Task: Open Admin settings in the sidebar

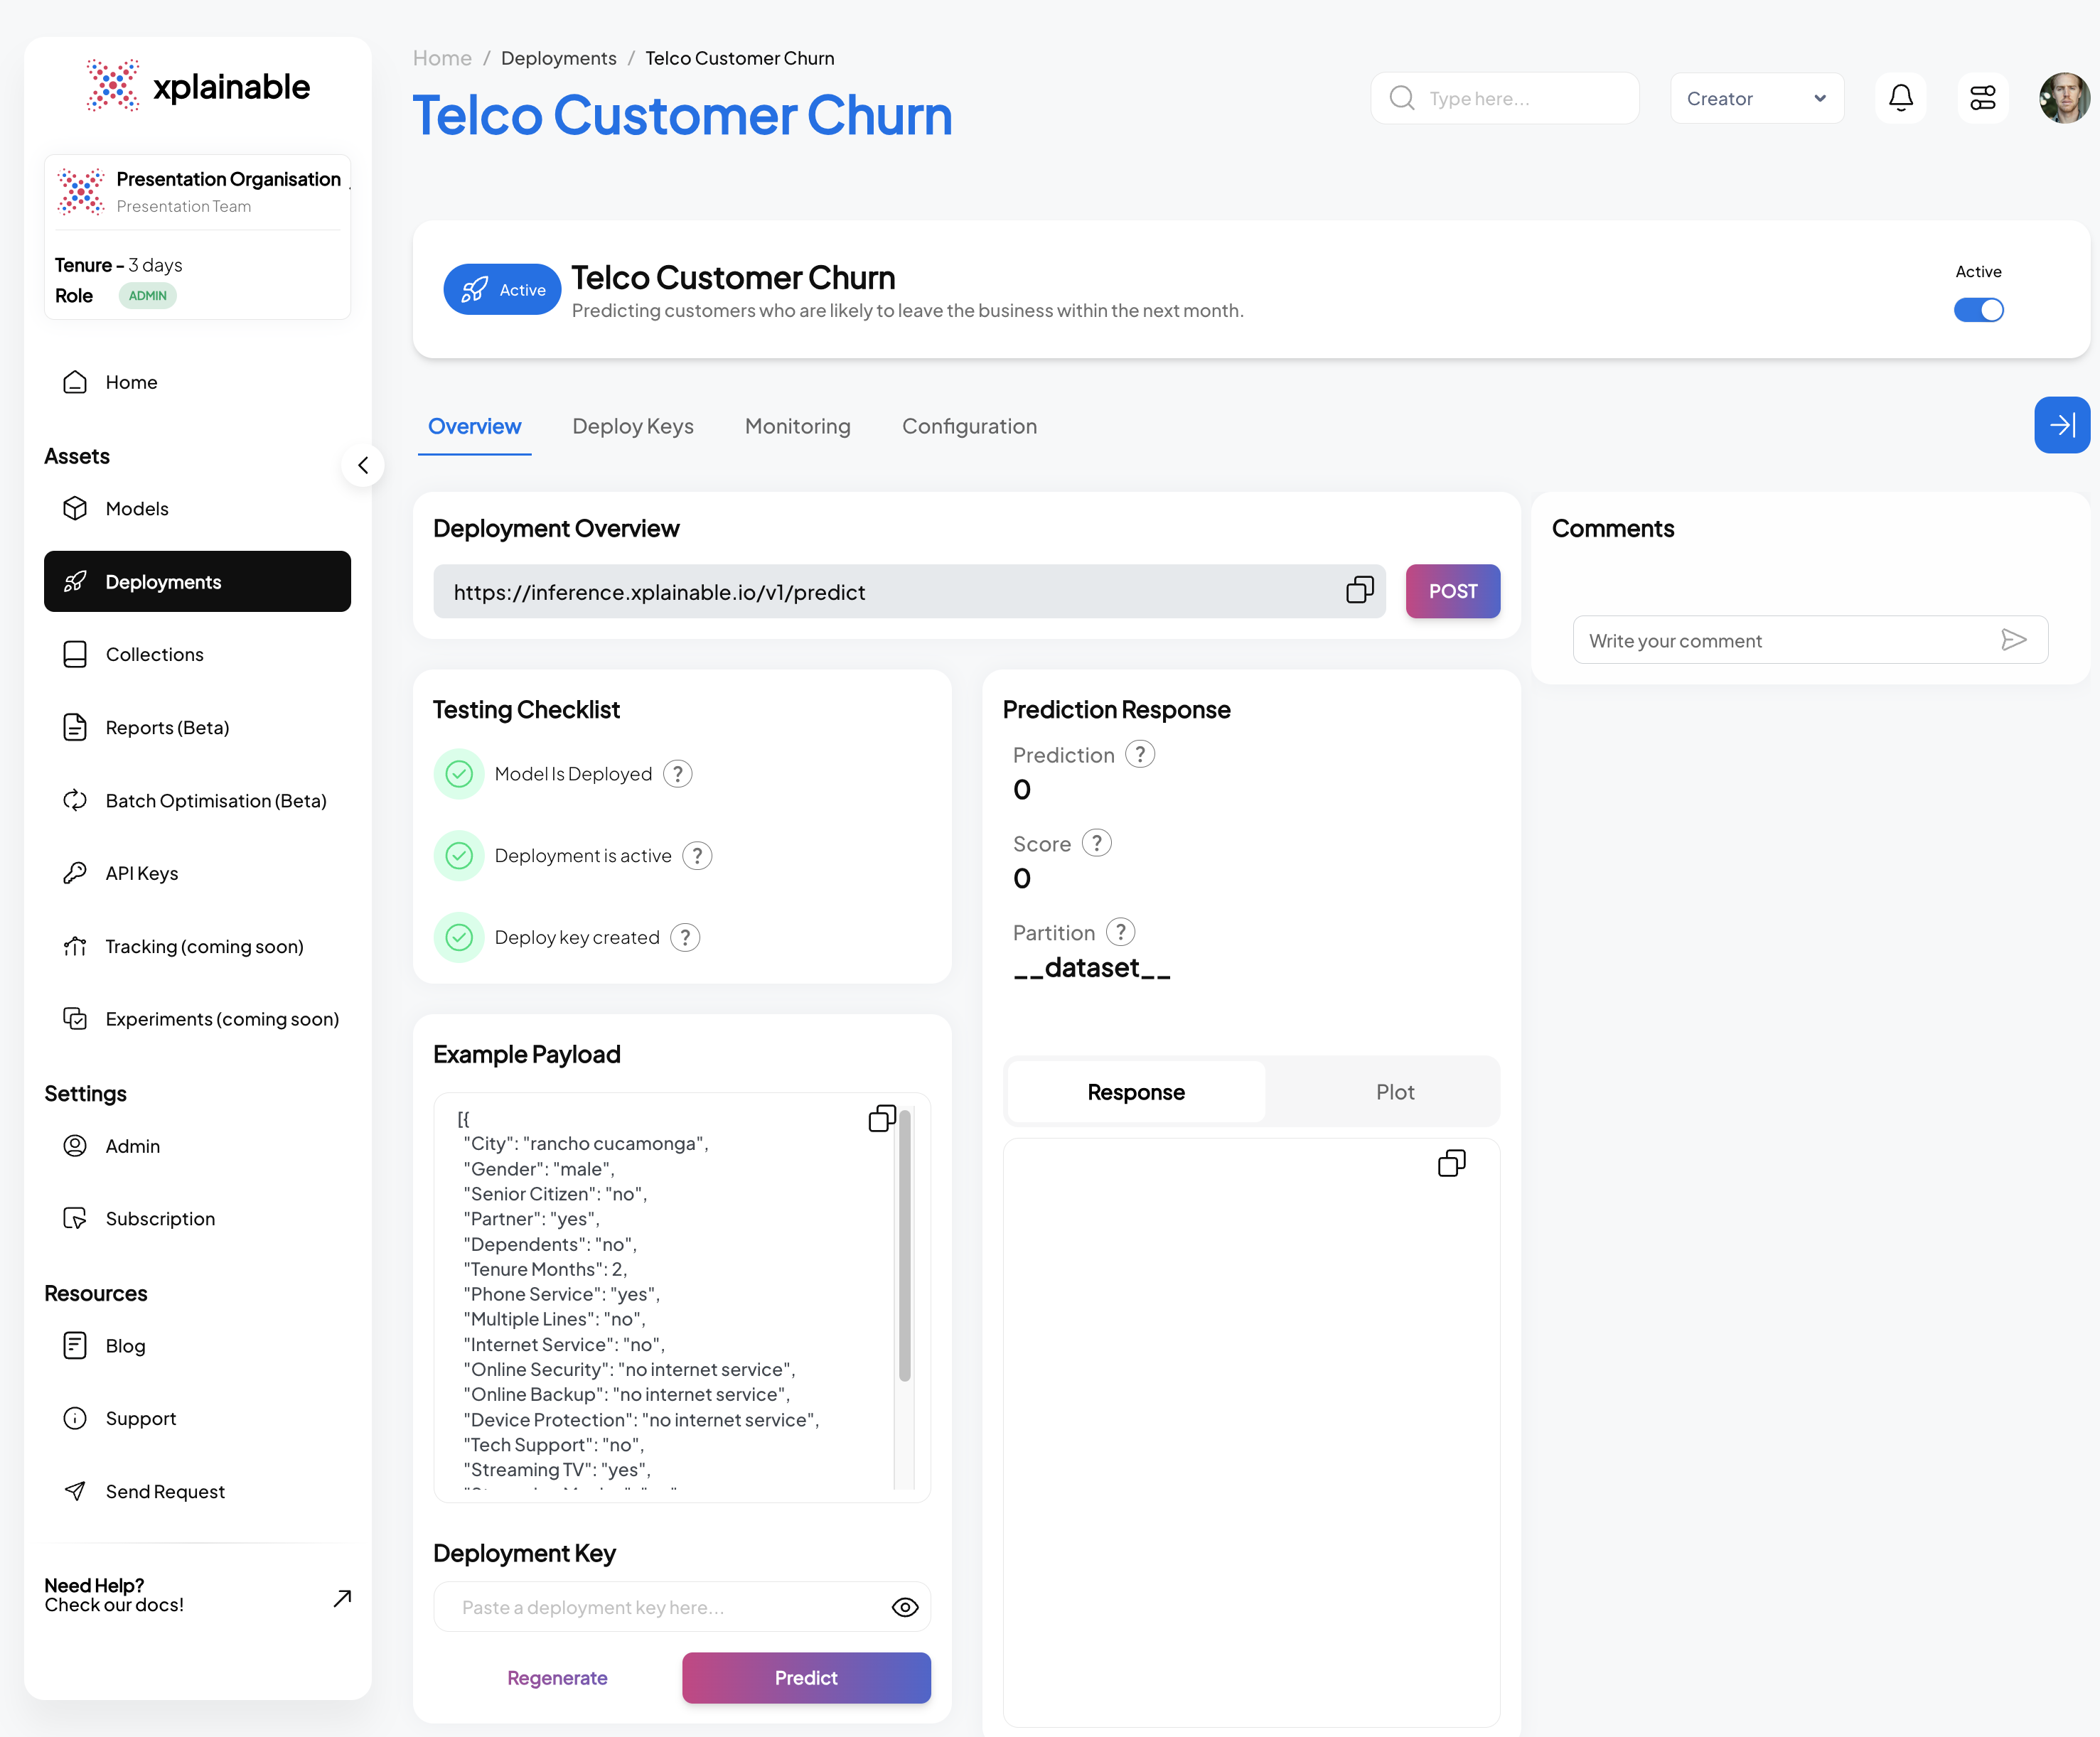Action: 197,1146
